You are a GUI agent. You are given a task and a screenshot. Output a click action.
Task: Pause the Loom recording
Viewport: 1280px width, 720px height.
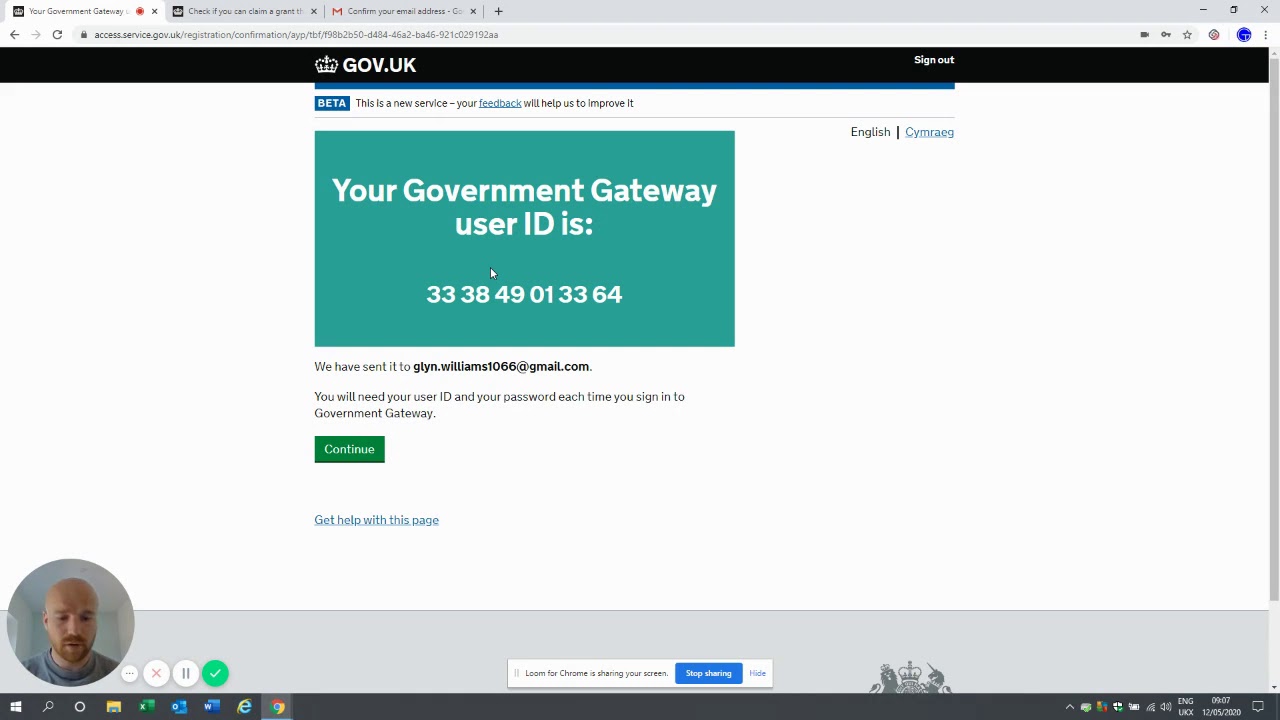coord(185,673)
